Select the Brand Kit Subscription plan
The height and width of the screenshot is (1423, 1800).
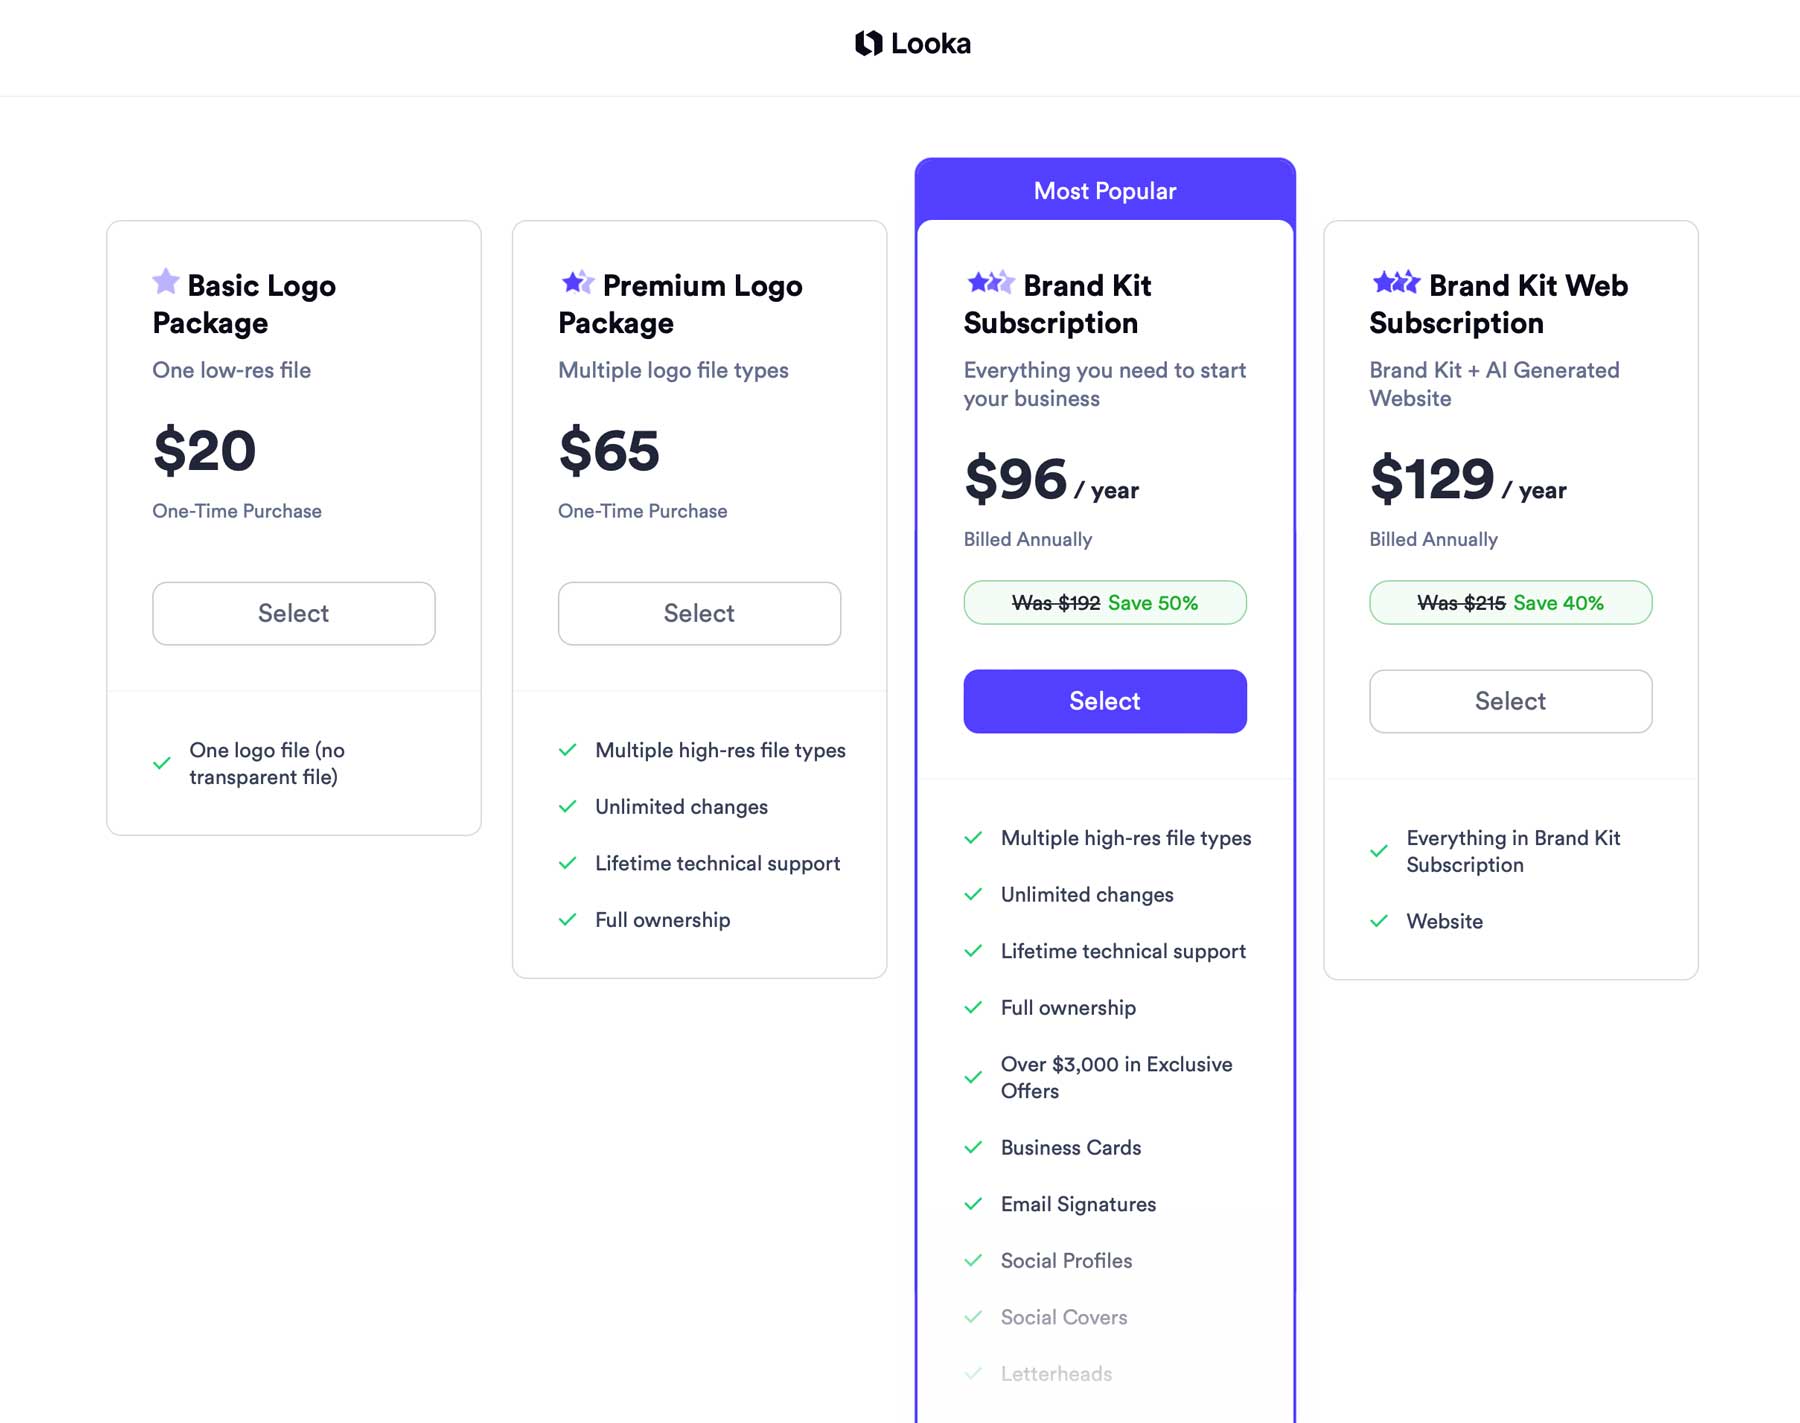pyautogui.click(x=1104, y=701)
